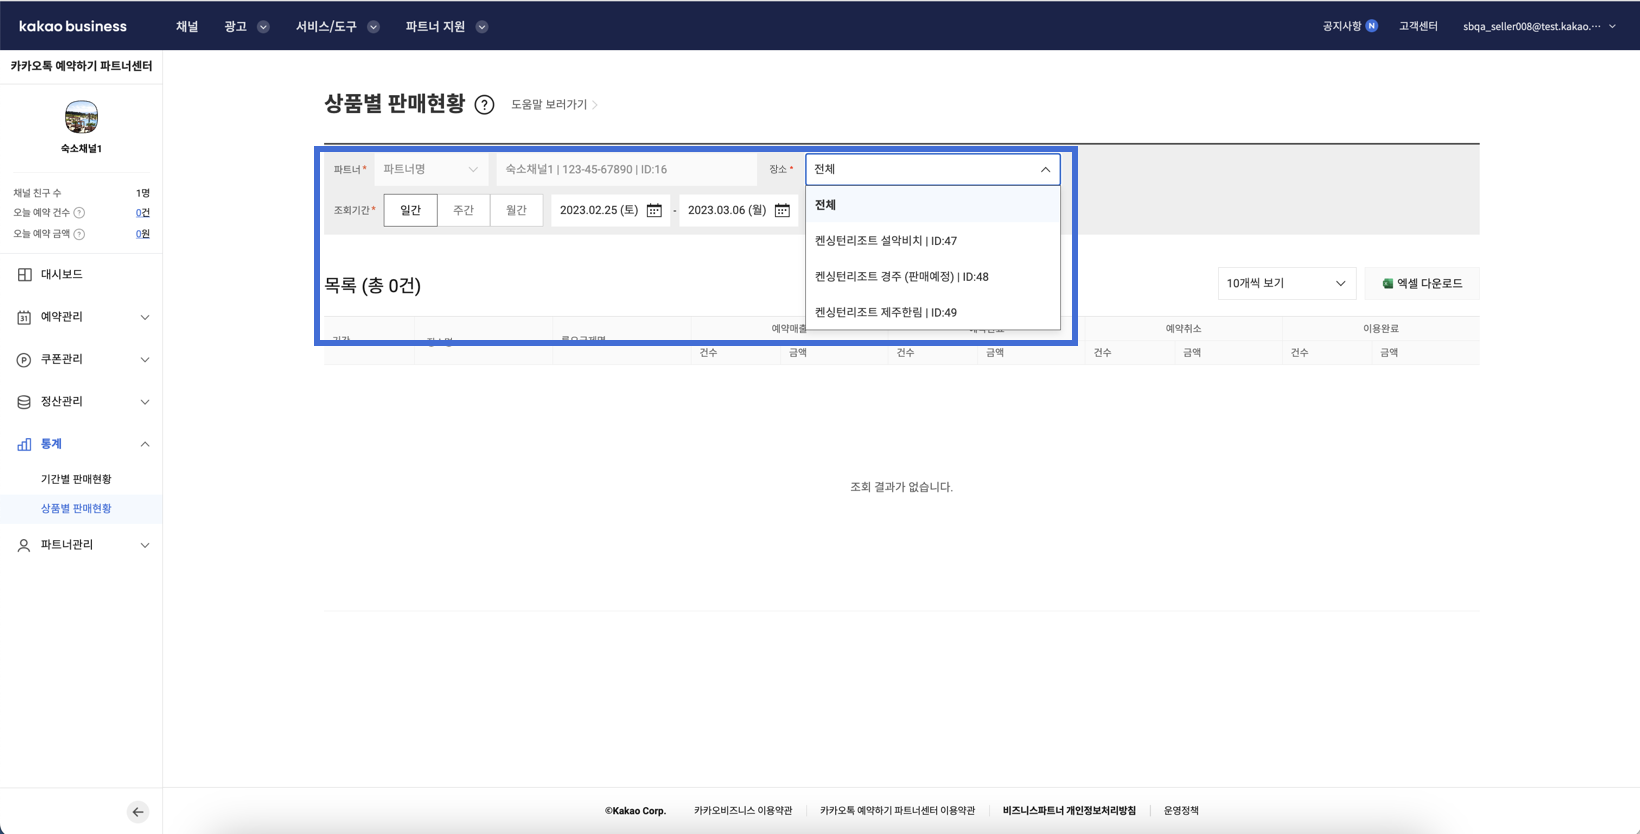Click the info icon next to 오늘 예약 금액
The height and width of the screenshot is (834, 1640).
click(79, 234)
